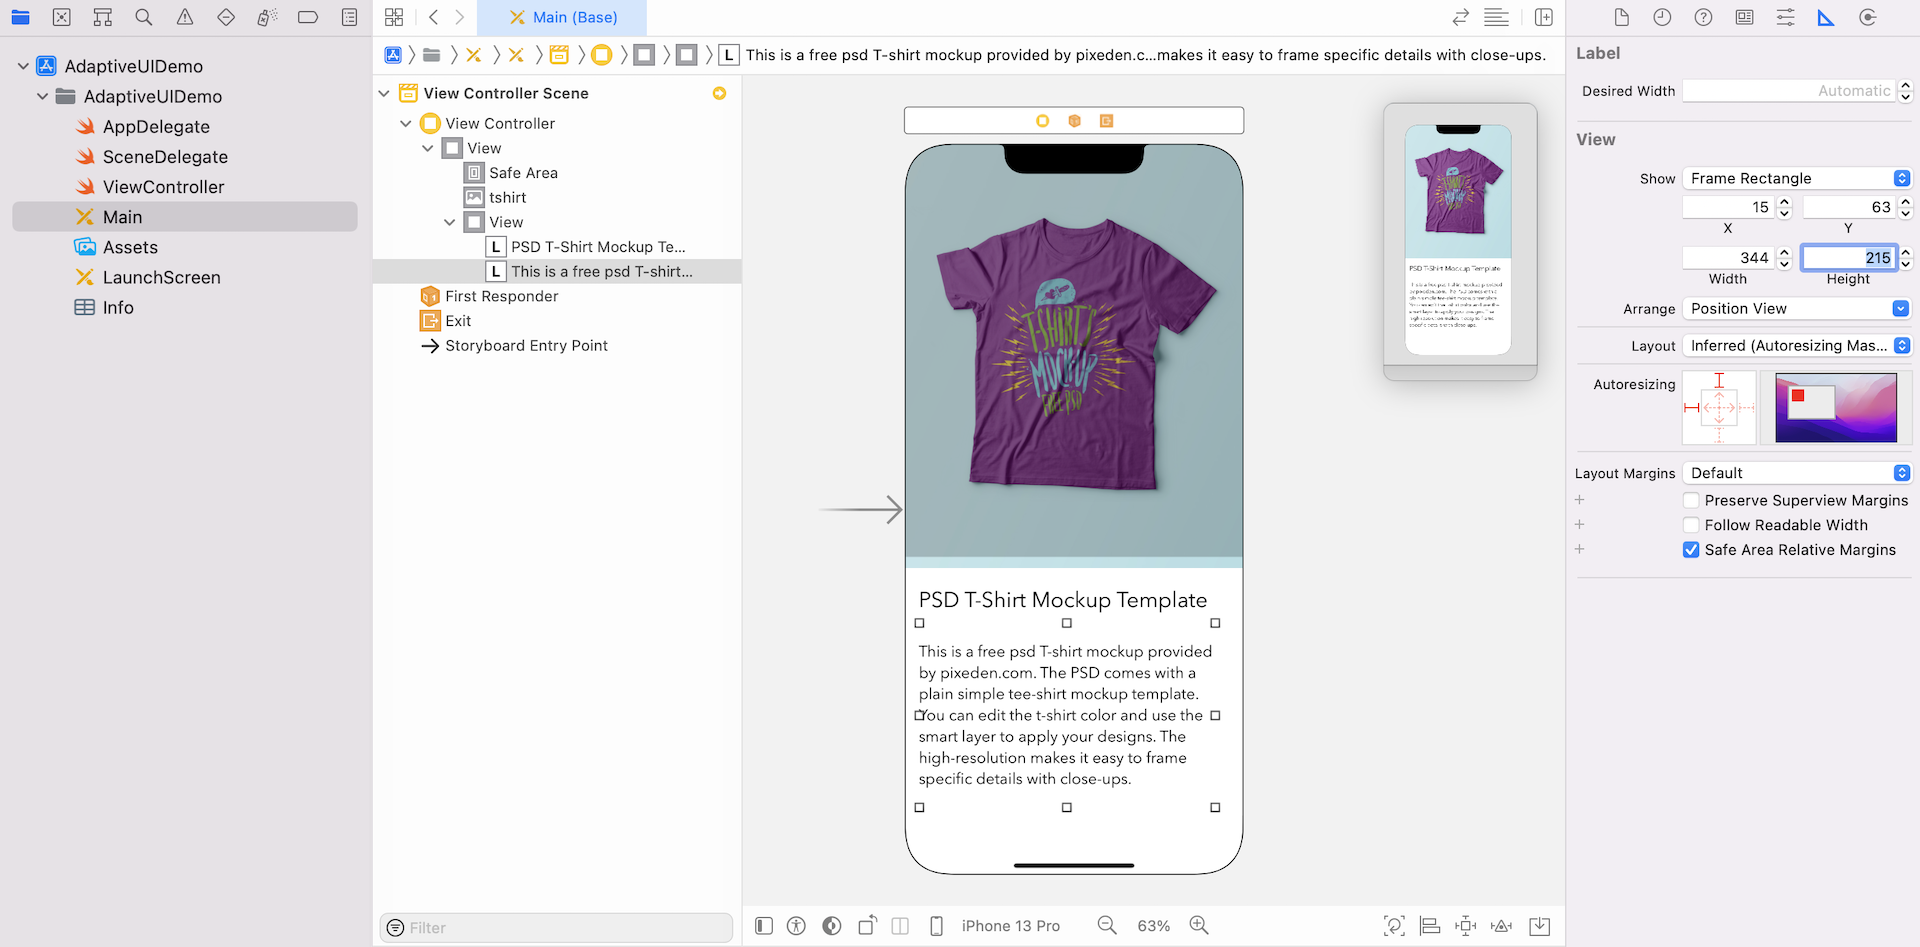The width and height of the screenshot is (1920, 947).
Task: Open the Issue navigator warning icon
Action: 185,18
